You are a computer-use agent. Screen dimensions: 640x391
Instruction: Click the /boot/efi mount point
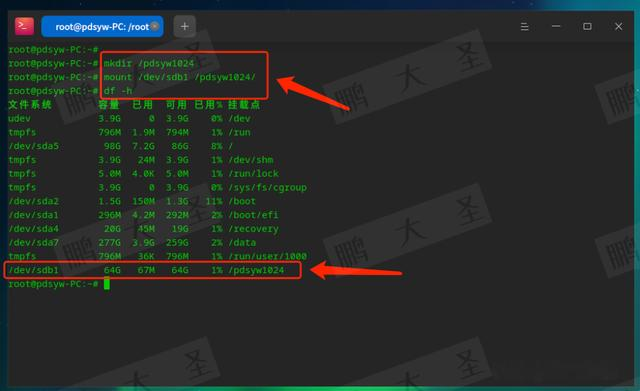[x=253, y=215]
